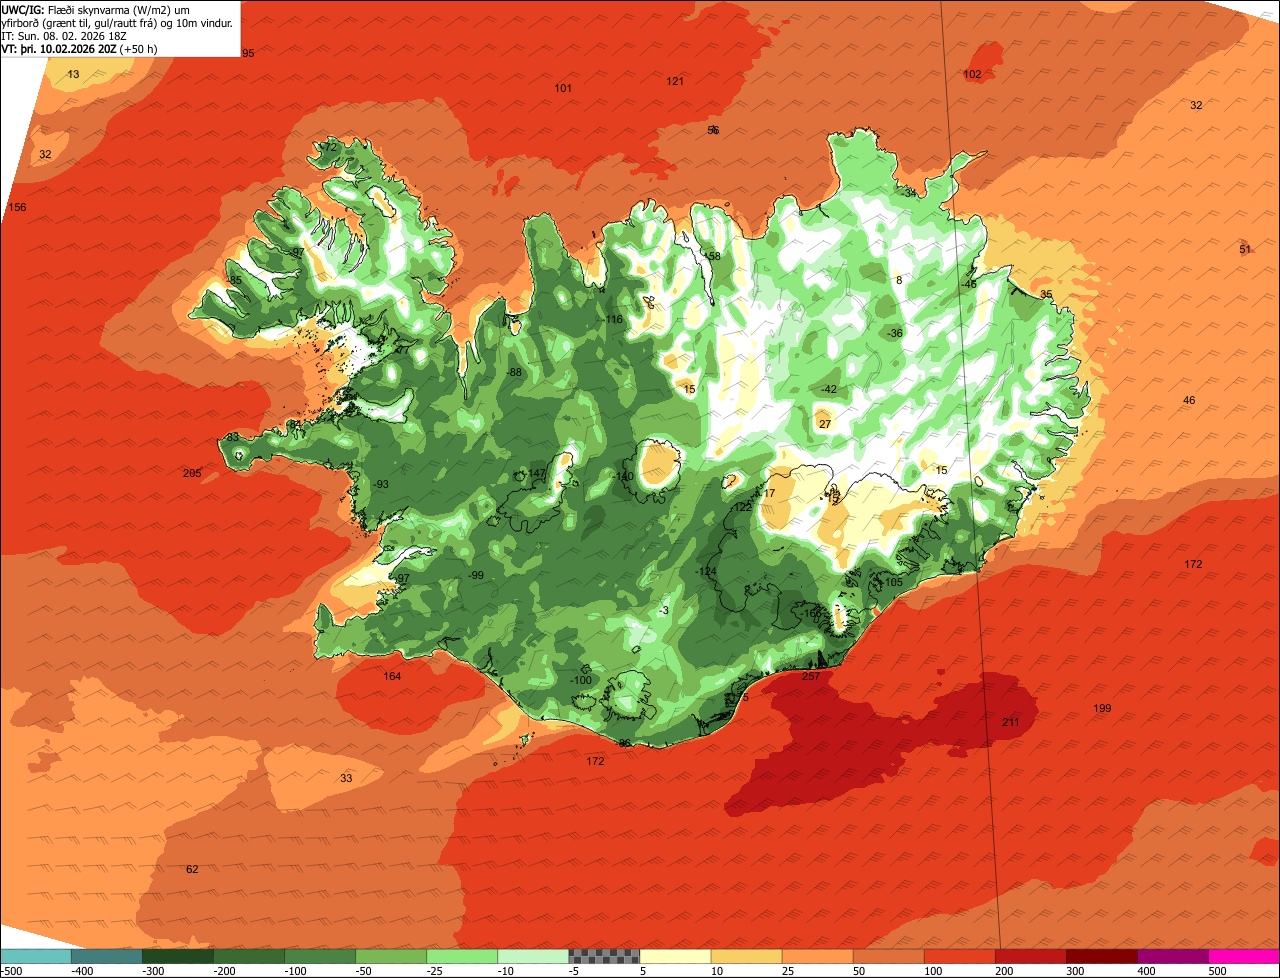The height and width of the screenshot is (978, 1280).
Task: Click the value 257 on the south coast
Action: 811,677
